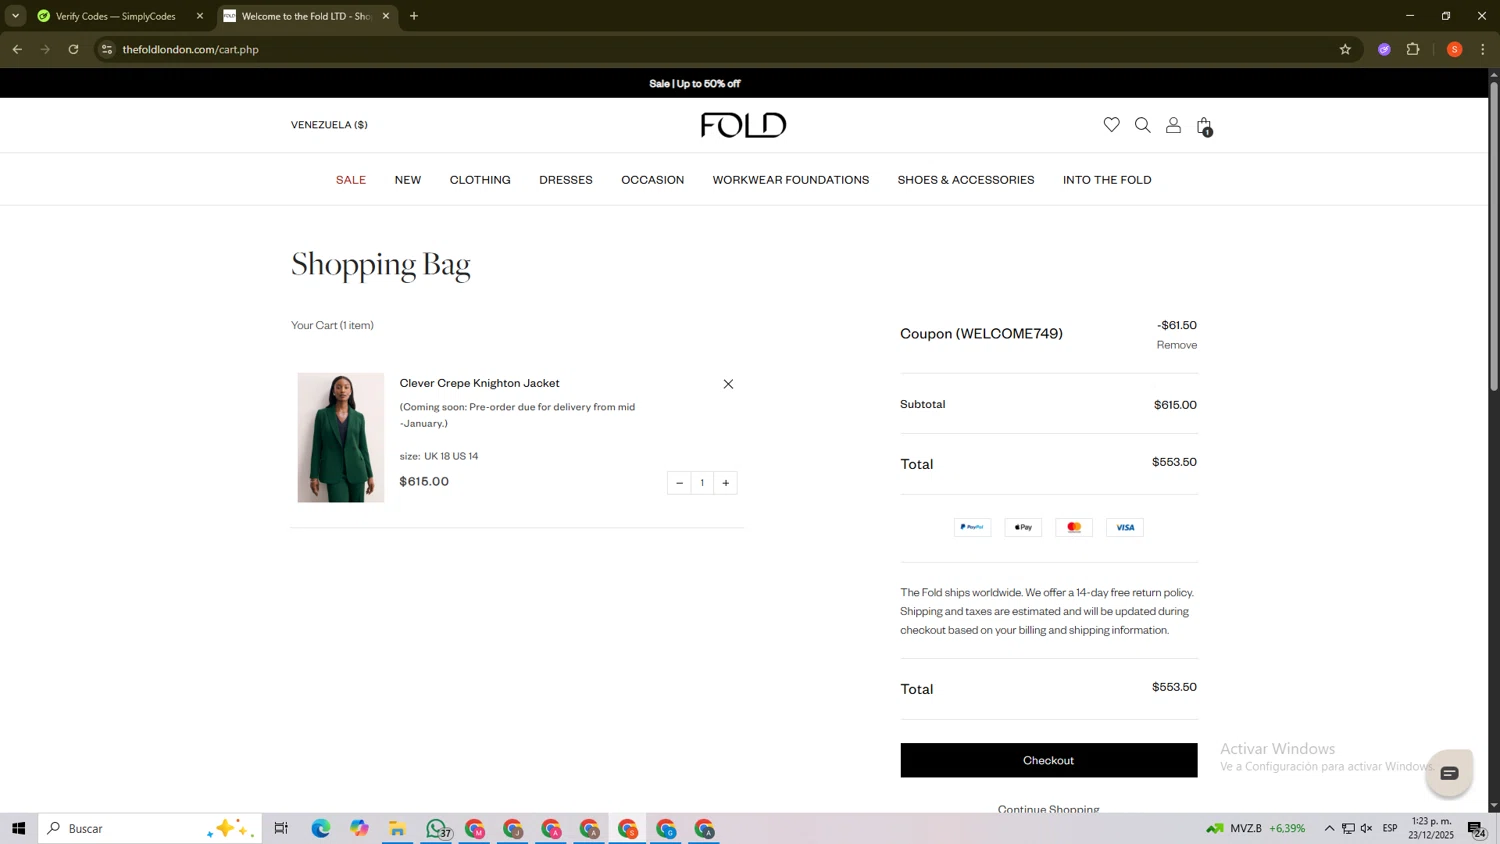Image resolution: width=1500 pixels, height=844 pixels.
Task: Open the account profile icon
Action: coord(1173,125)
